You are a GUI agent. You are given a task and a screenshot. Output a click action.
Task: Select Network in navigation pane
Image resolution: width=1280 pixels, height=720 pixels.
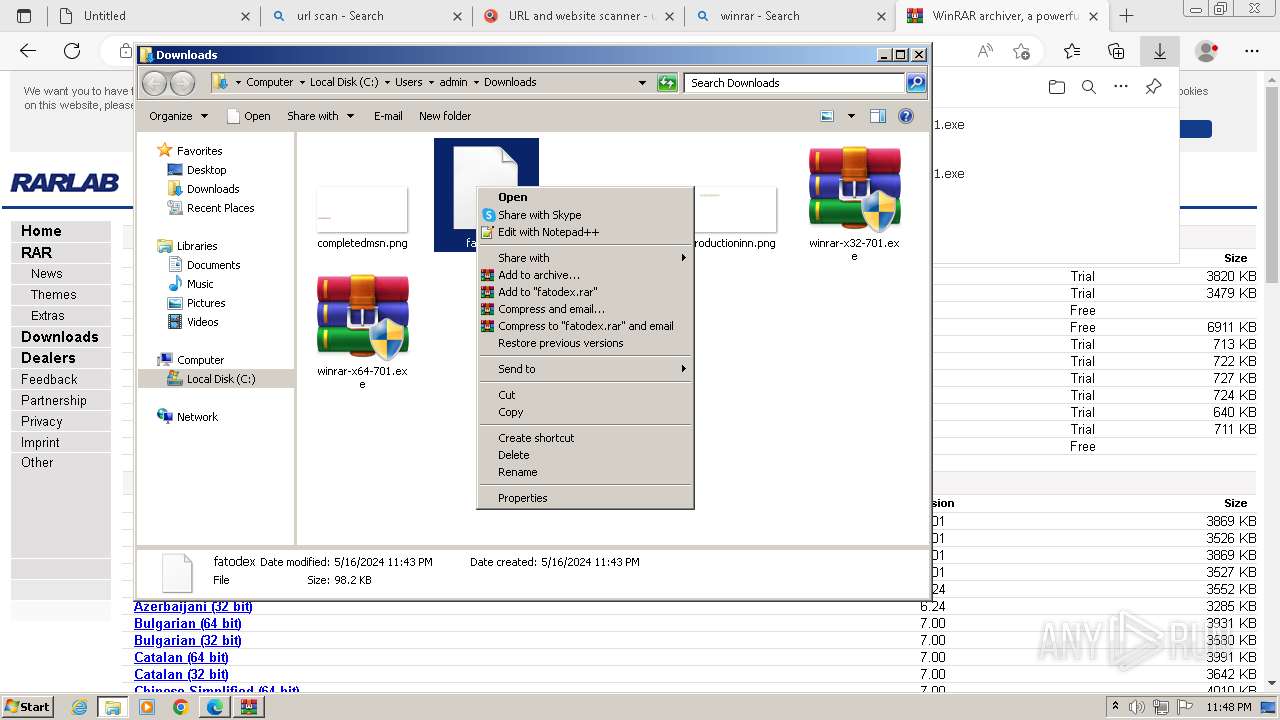click(x=187, y=417)
